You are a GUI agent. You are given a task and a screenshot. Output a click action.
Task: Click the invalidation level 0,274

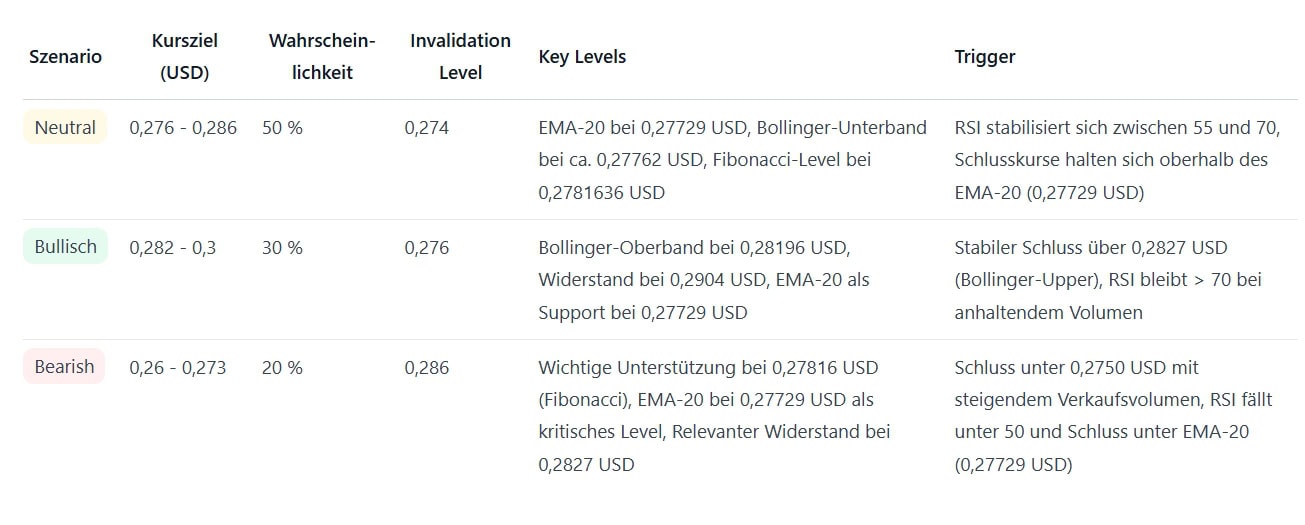pos(427,128)
